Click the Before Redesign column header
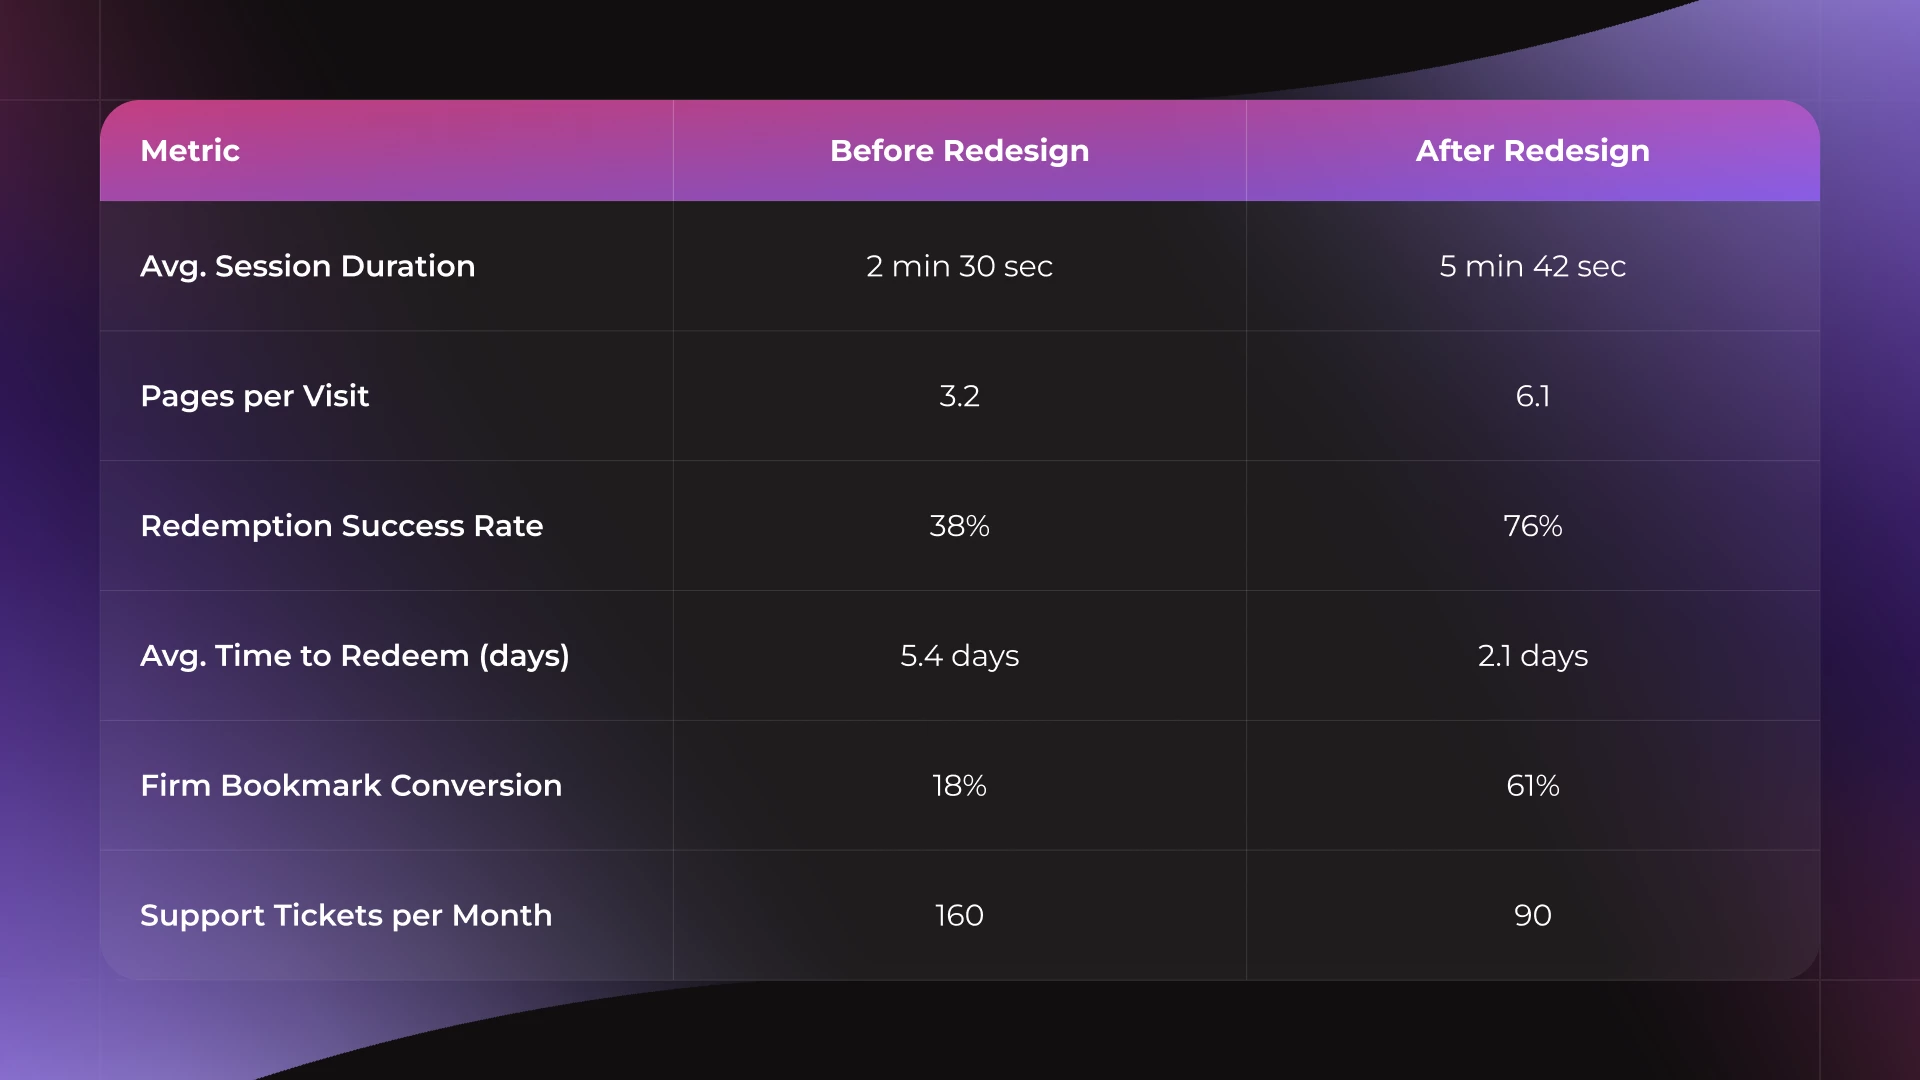Viewport: 1920px width, 1080px height. (959, 151)
